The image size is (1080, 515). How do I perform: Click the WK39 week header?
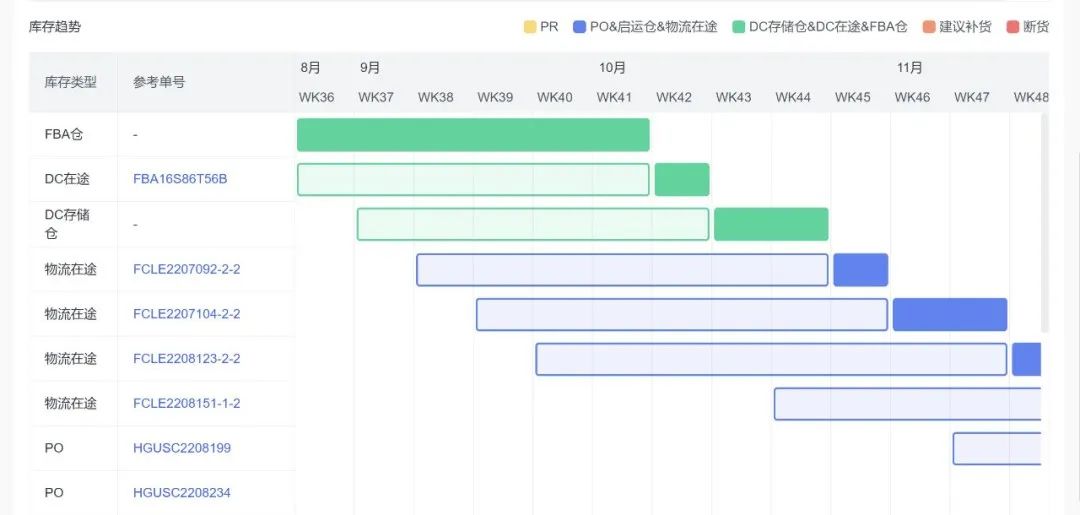(495, 97)
